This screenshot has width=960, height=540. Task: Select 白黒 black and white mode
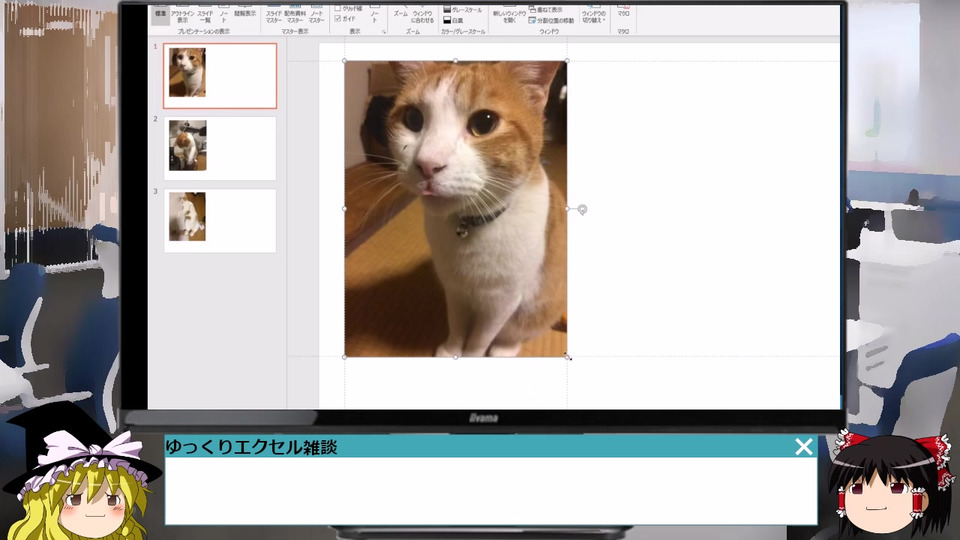[456, 19]
